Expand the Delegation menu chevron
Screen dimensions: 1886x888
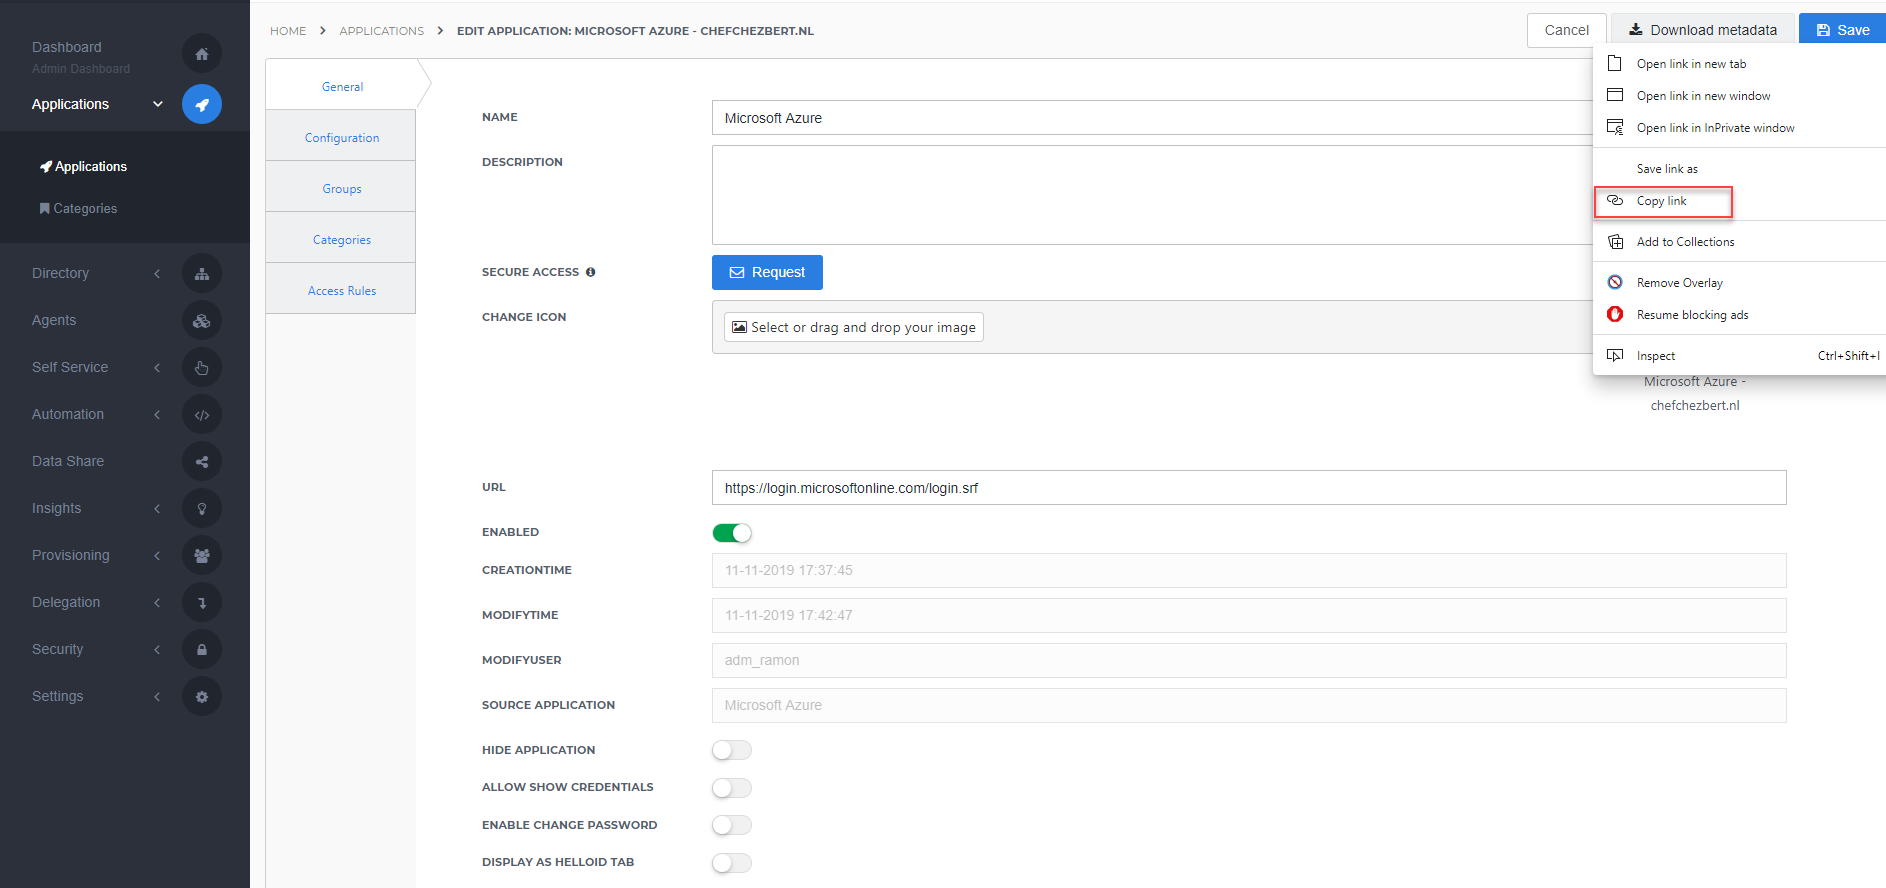click(157, 603)
